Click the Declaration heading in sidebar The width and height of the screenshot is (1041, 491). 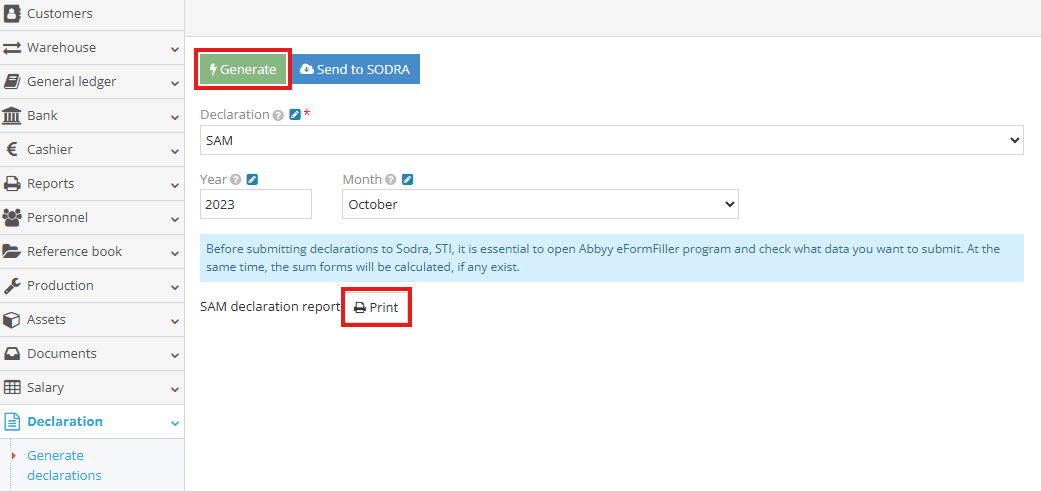65,421
